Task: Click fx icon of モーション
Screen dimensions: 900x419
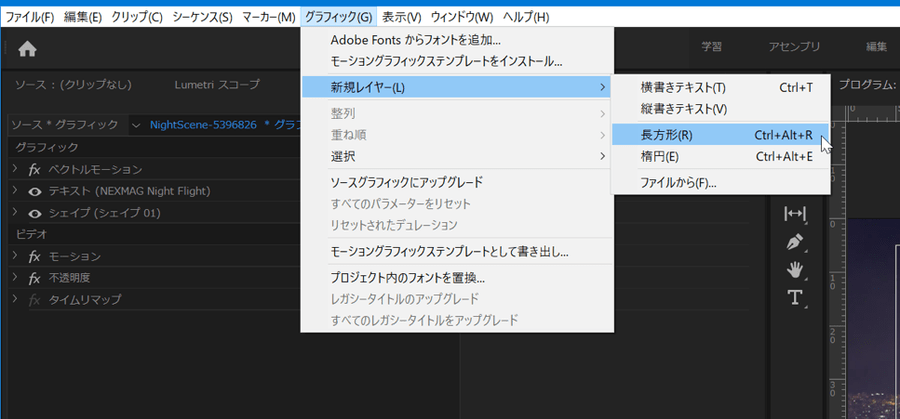Action: click(34, 256)
